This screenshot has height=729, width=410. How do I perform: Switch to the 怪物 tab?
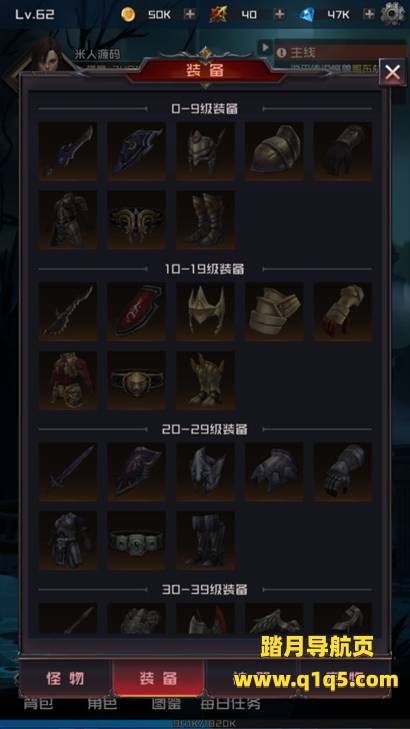coord(66,678)
